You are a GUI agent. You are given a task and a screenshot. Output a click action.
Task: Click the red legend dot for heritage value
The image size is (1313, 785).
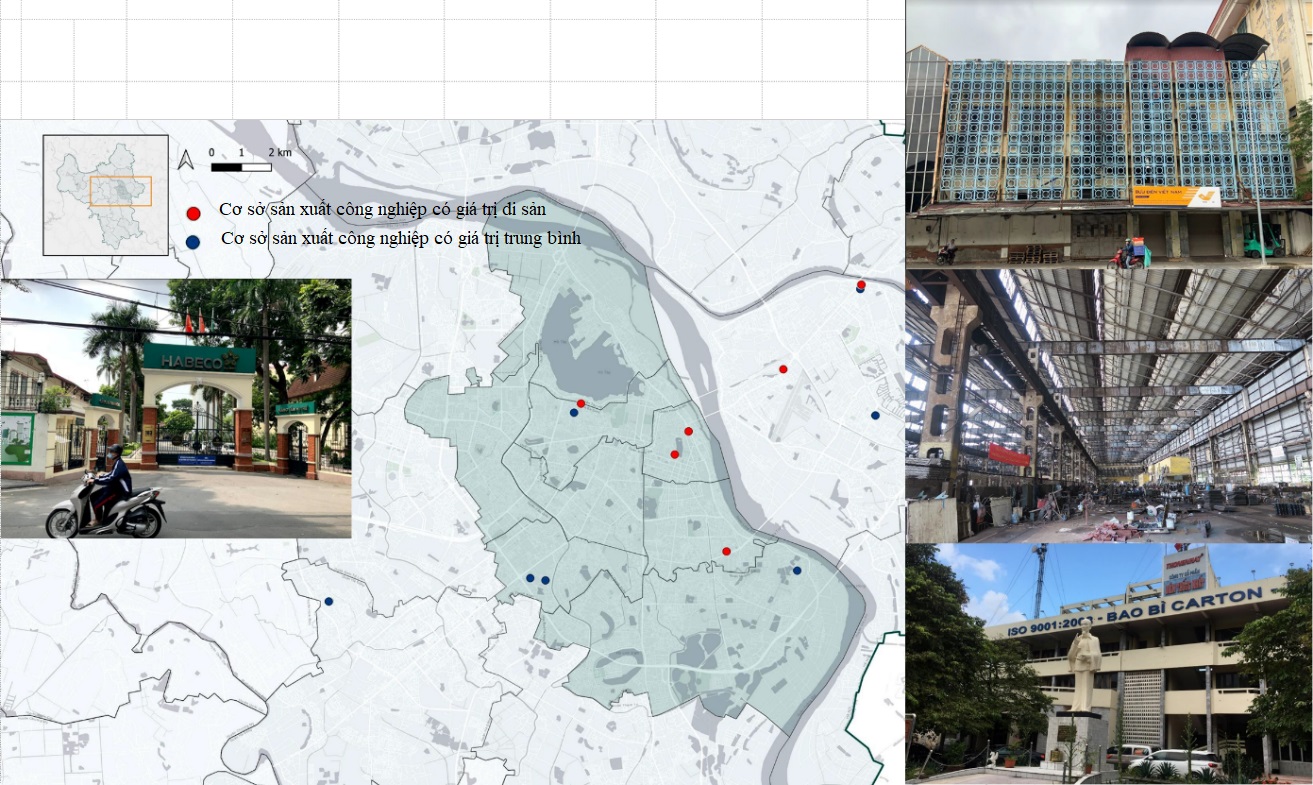(194, 213)
